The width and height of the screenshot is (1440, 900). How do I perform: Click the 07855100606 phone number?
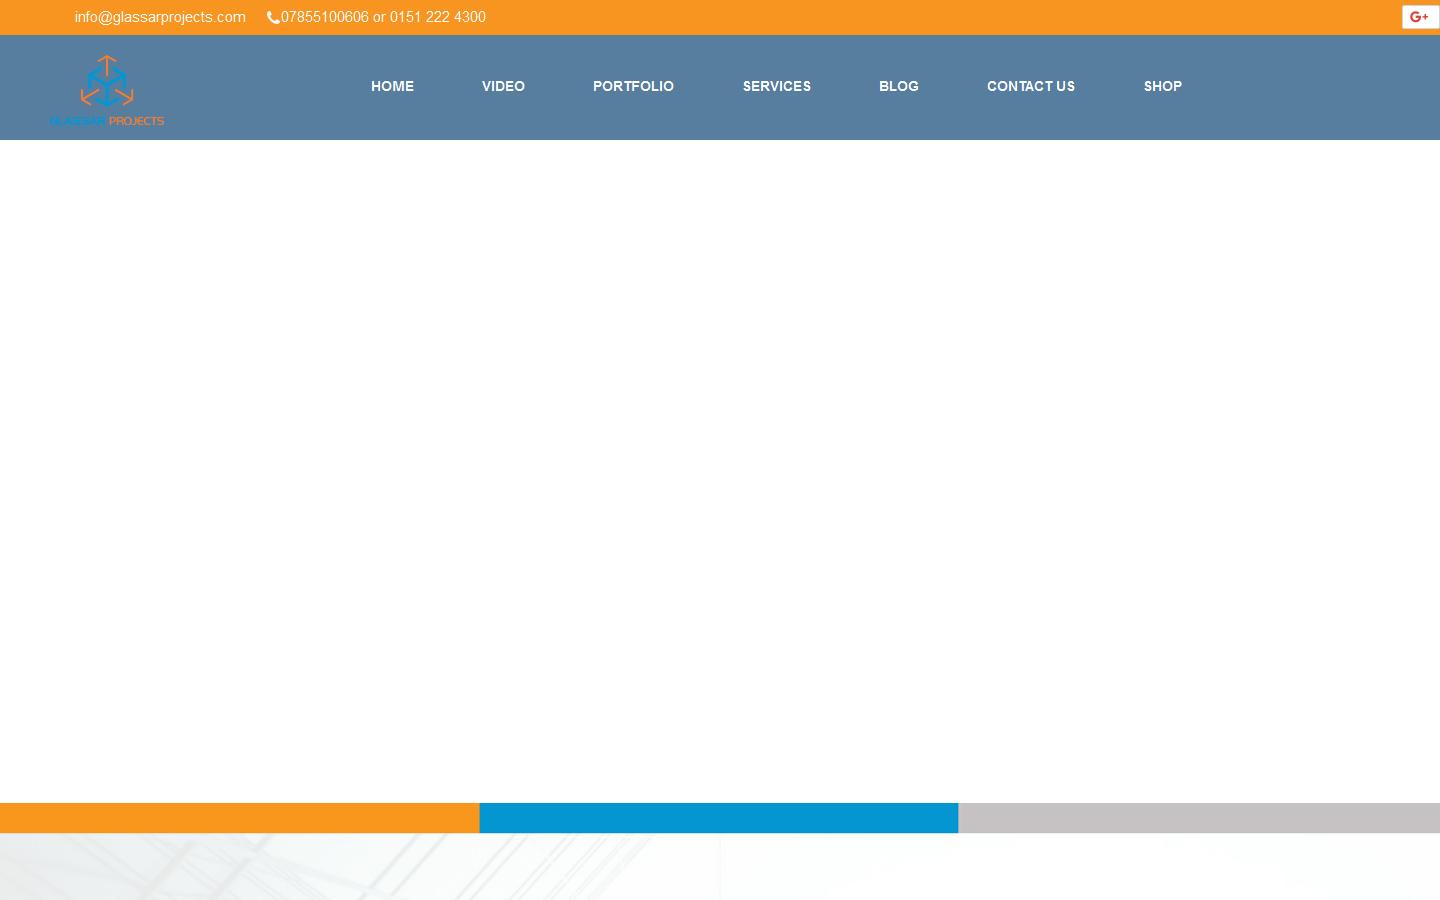[x=325, y=17]
